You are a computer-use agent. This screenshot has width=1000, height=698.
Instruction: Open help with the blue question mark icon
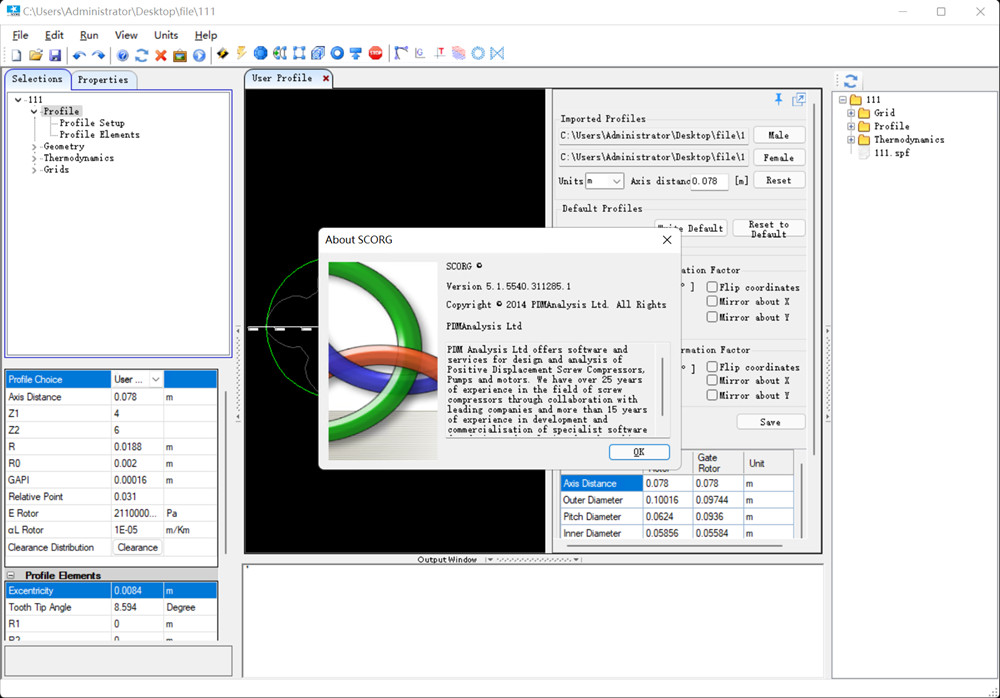(x=122, y=56)
